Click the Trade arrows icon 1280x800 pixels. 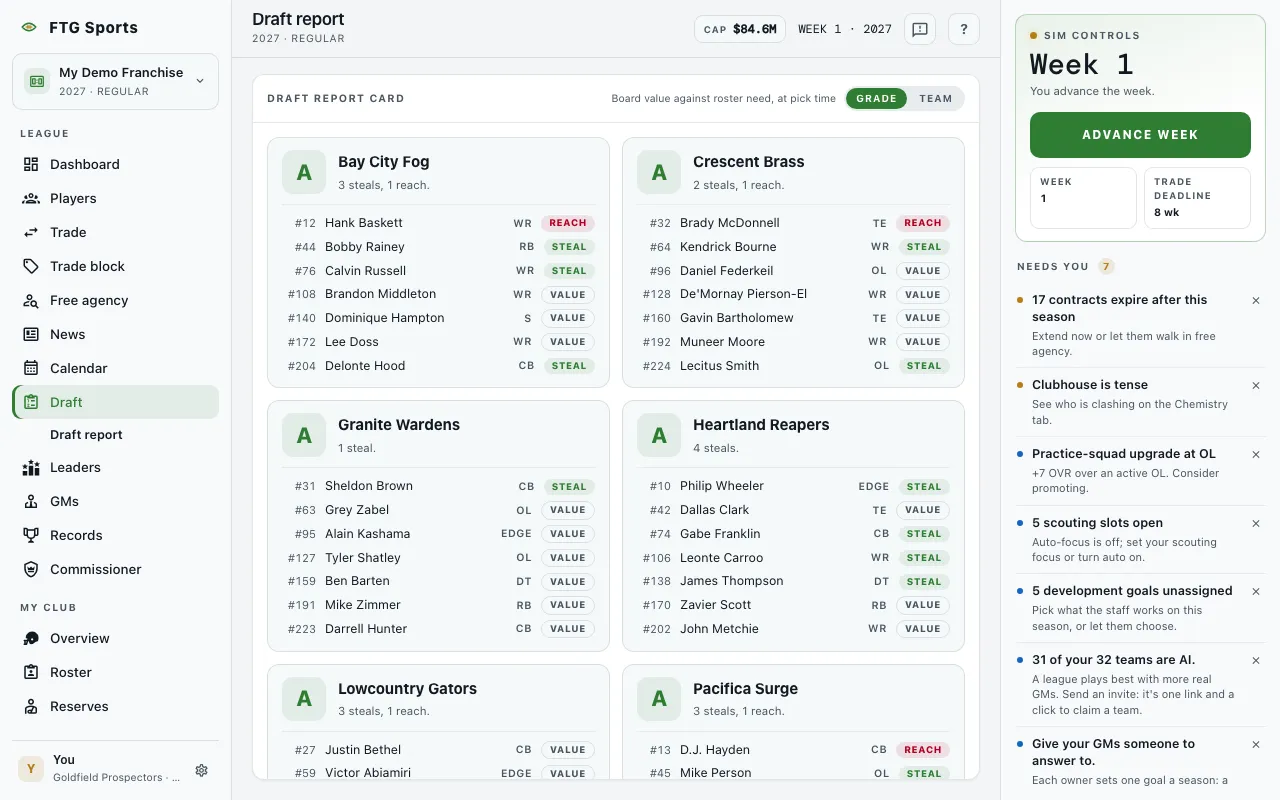pyautogui.click(x=31, y=232)
